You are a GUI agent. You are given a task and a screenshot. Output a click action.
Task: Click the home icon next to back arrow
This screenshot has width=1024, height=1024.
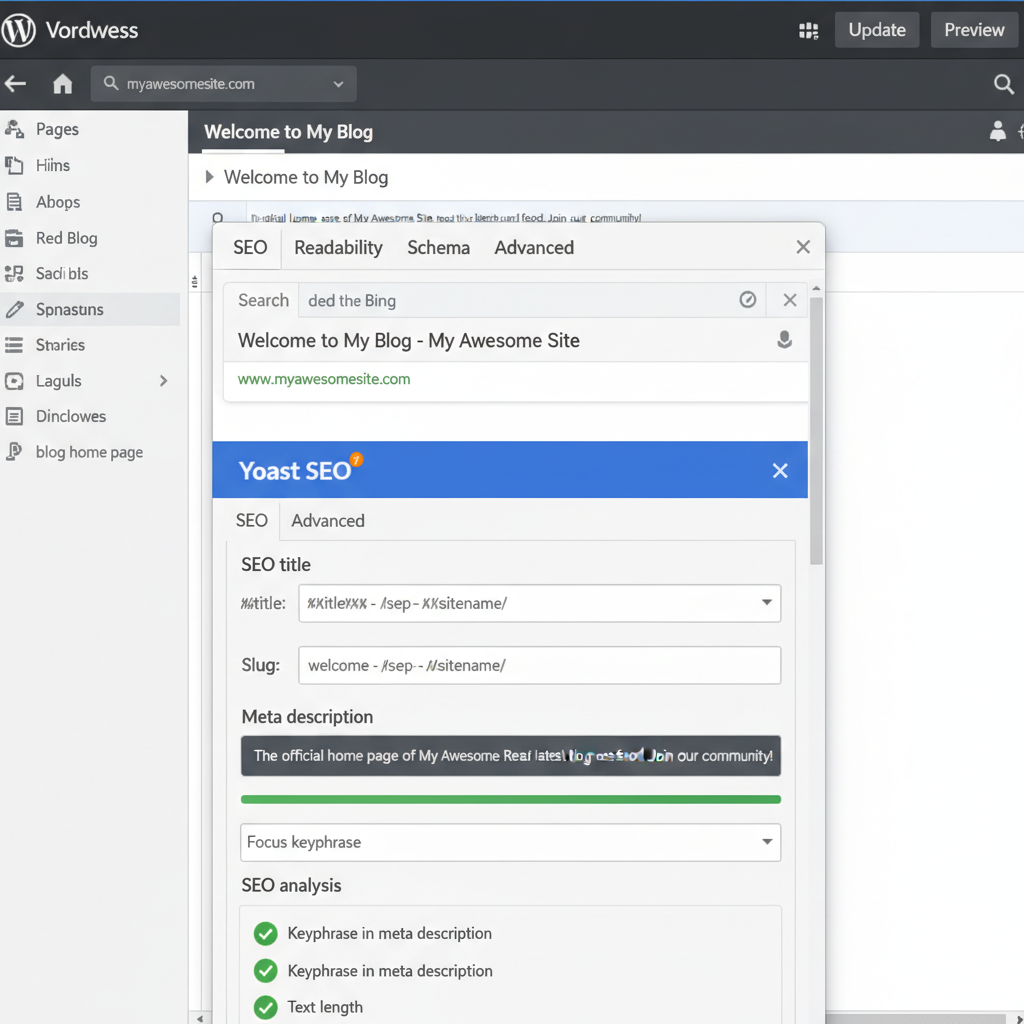[x=62, y=84]
